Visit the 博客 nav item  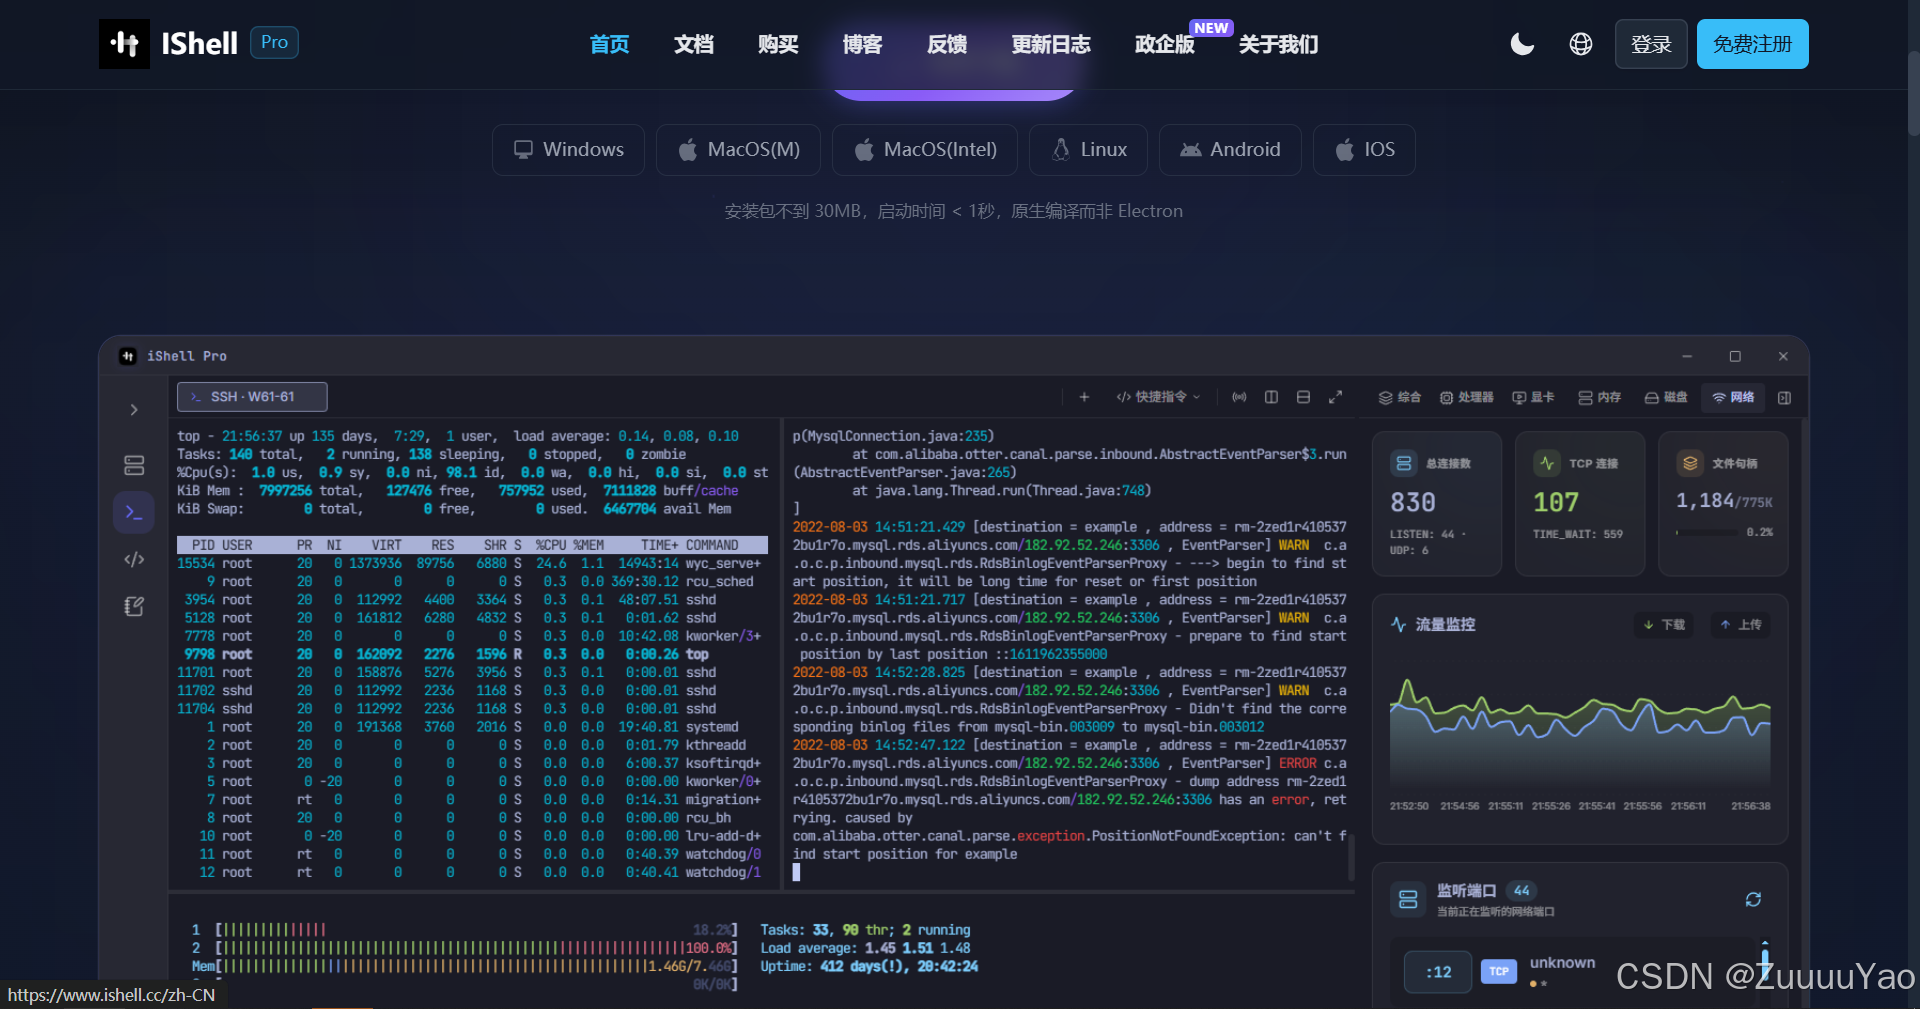[862, 44]
